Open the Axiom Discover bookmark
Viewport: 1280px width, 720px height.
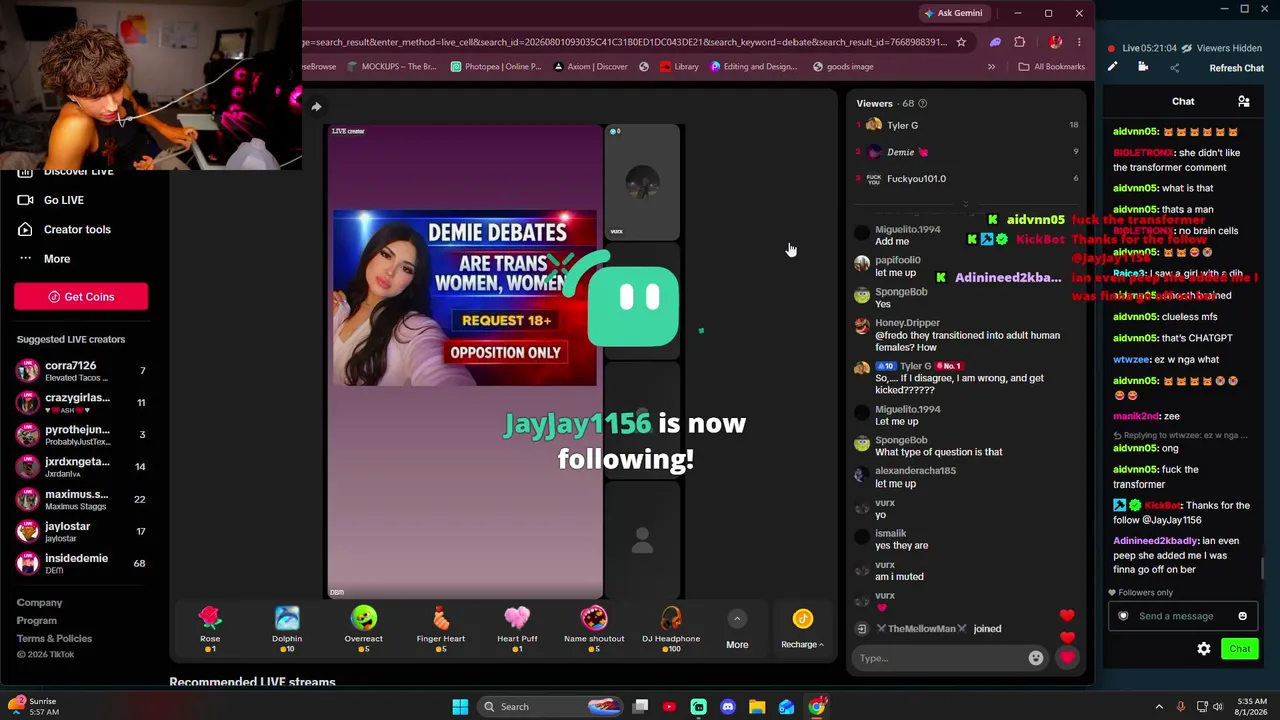coord(589,67)
